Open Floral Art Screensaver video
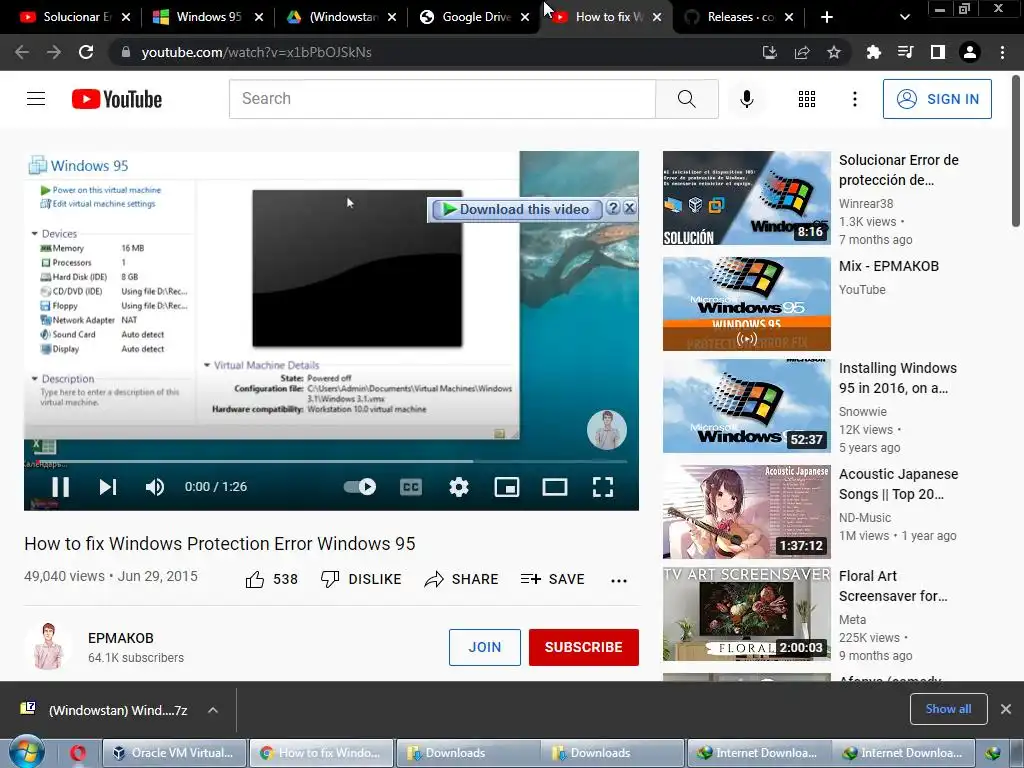This screenshot has height=768, width=1024. (x=746, y=613)
